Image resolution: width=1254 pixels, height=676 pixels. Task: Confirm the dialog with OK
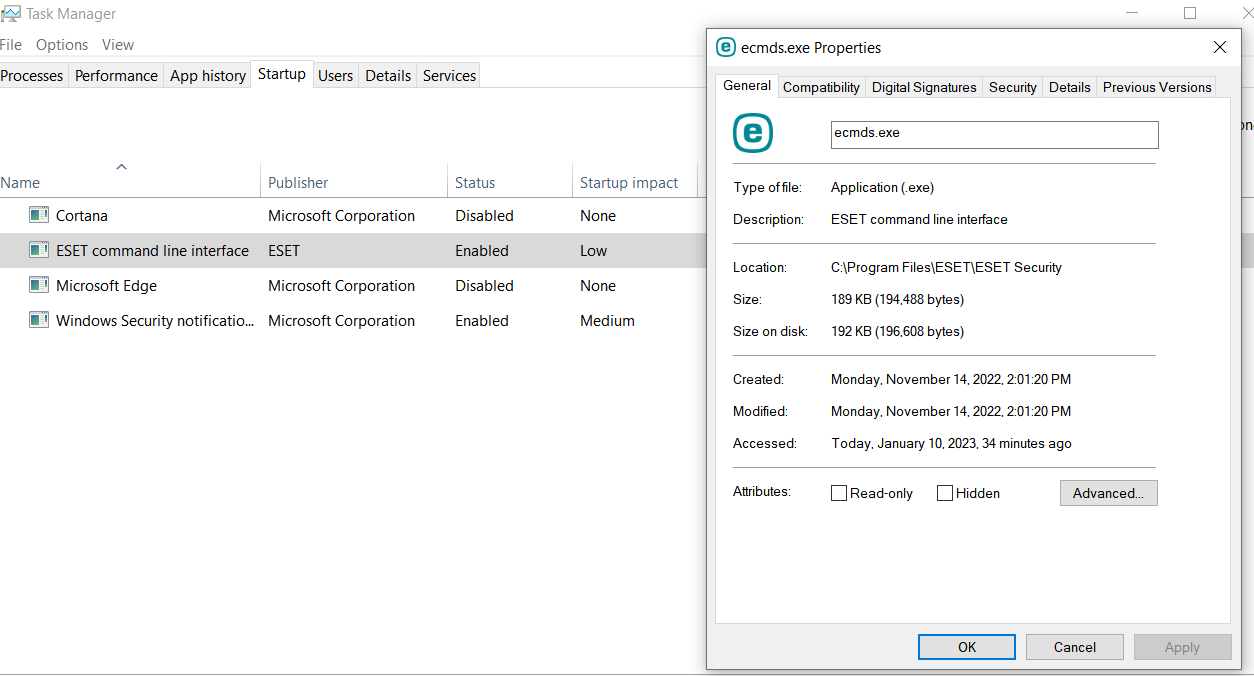click(967, 647)
